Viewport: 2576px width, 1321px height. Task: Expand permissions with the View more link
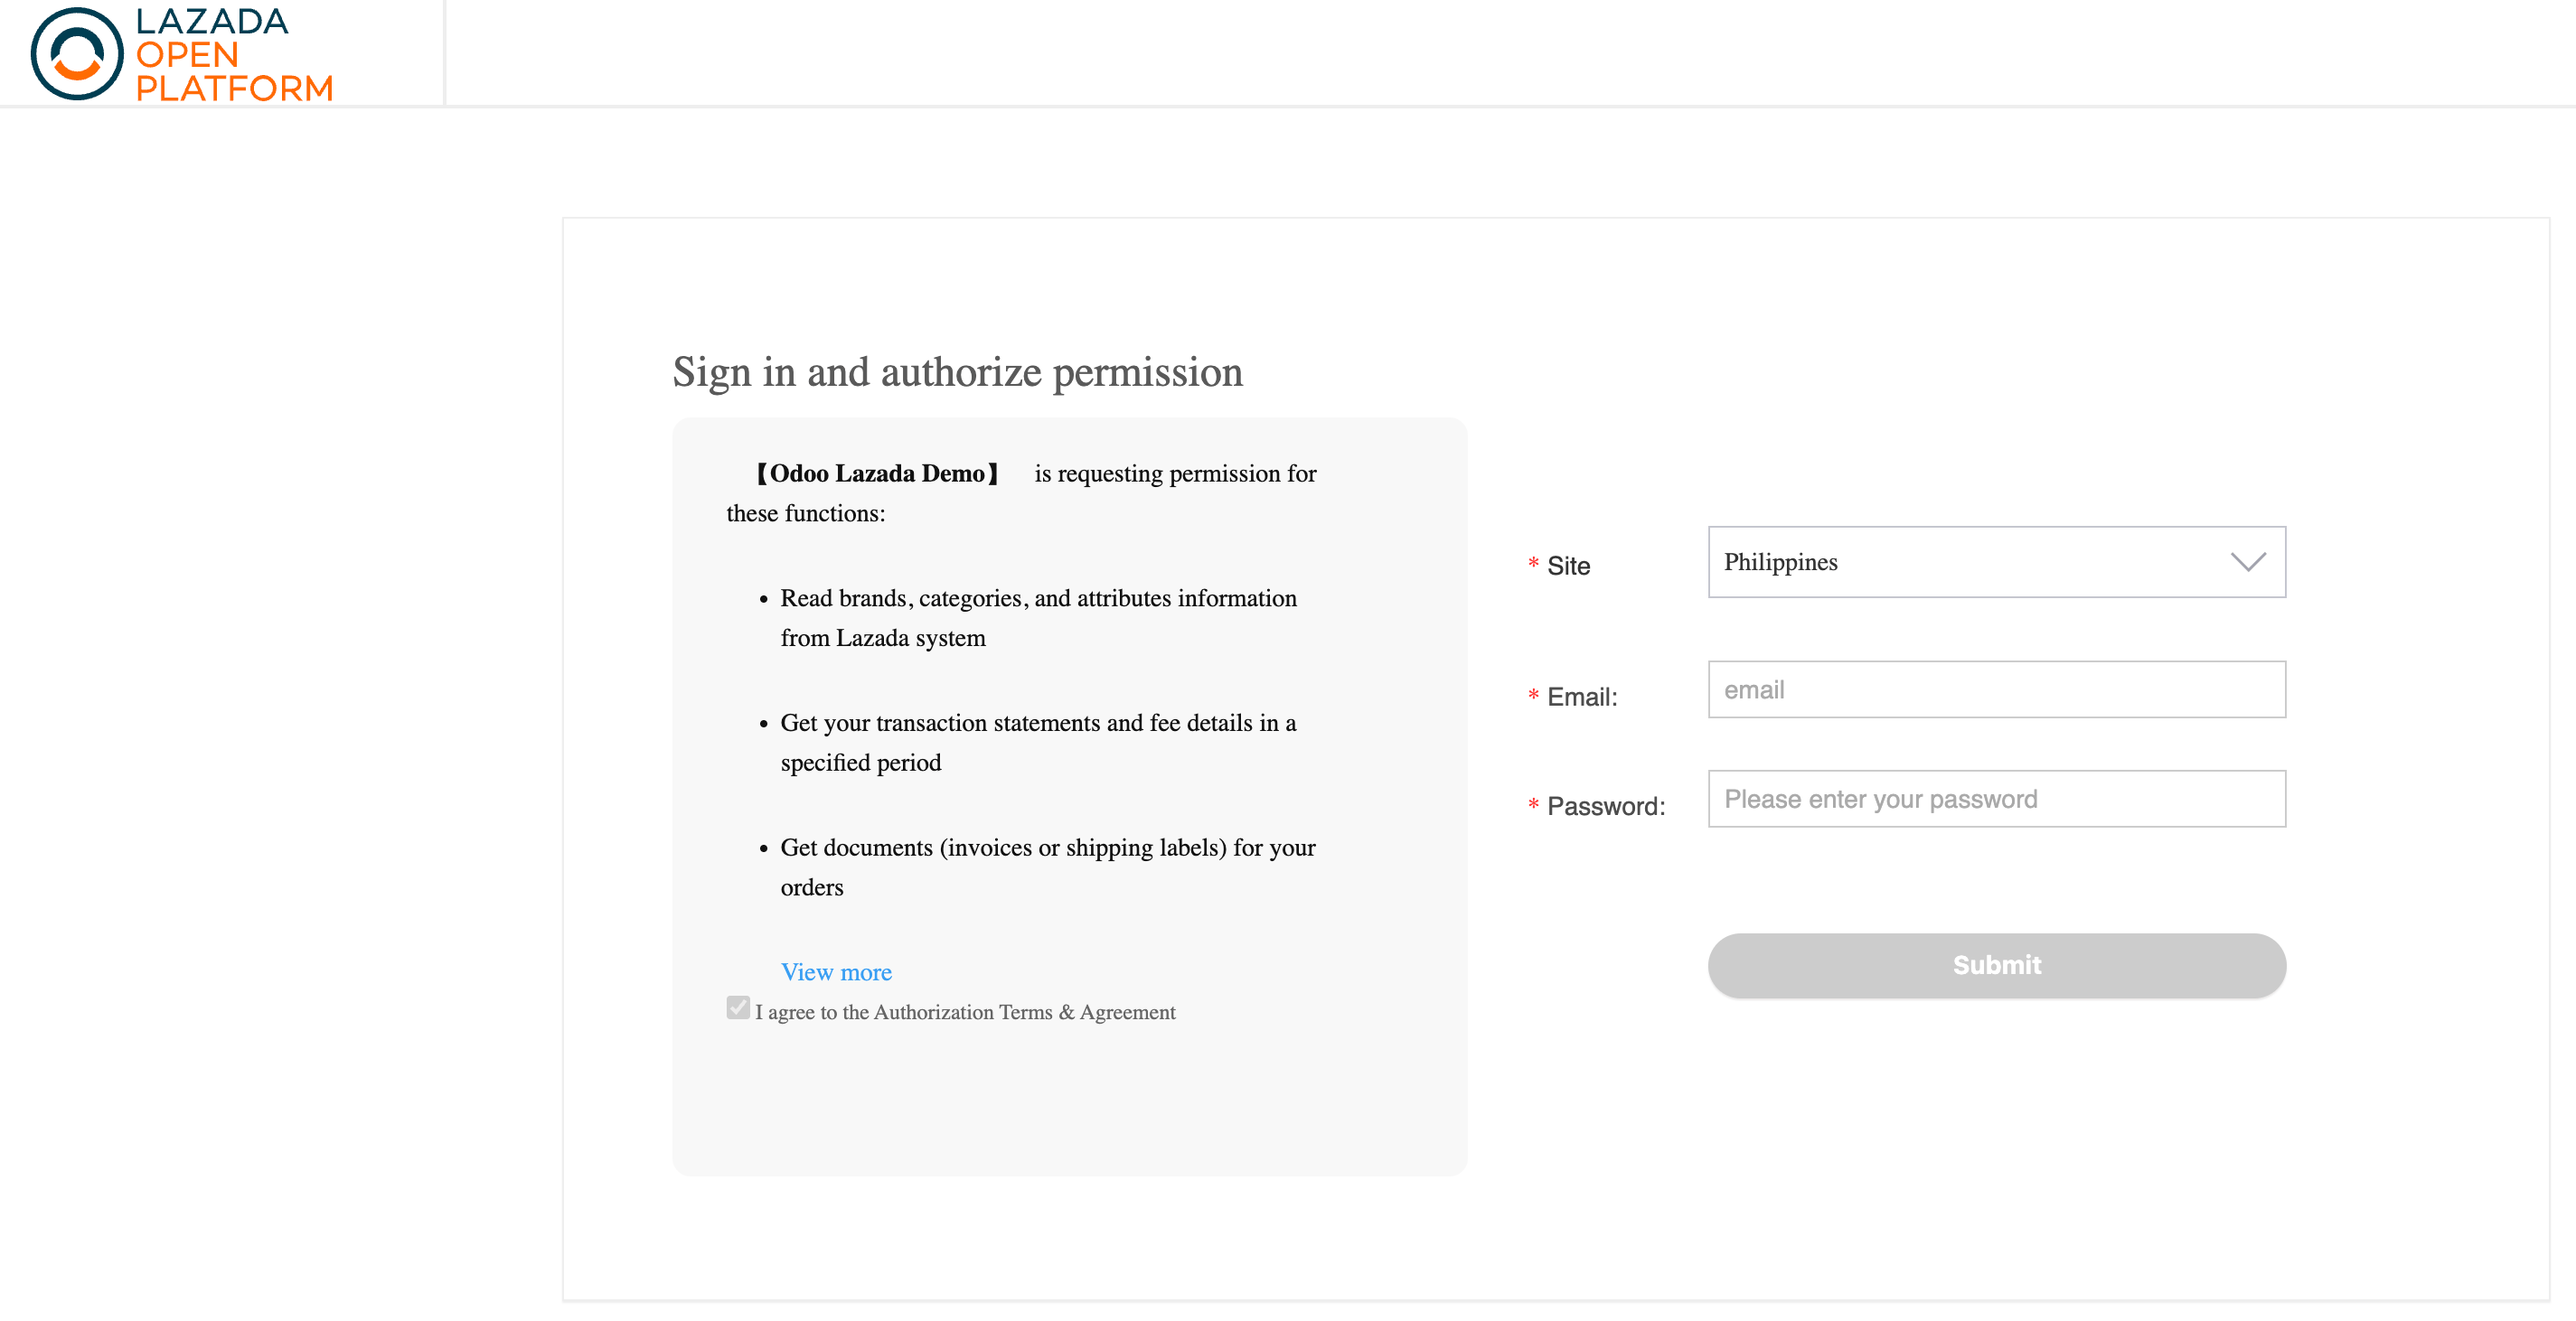[837, 971]
